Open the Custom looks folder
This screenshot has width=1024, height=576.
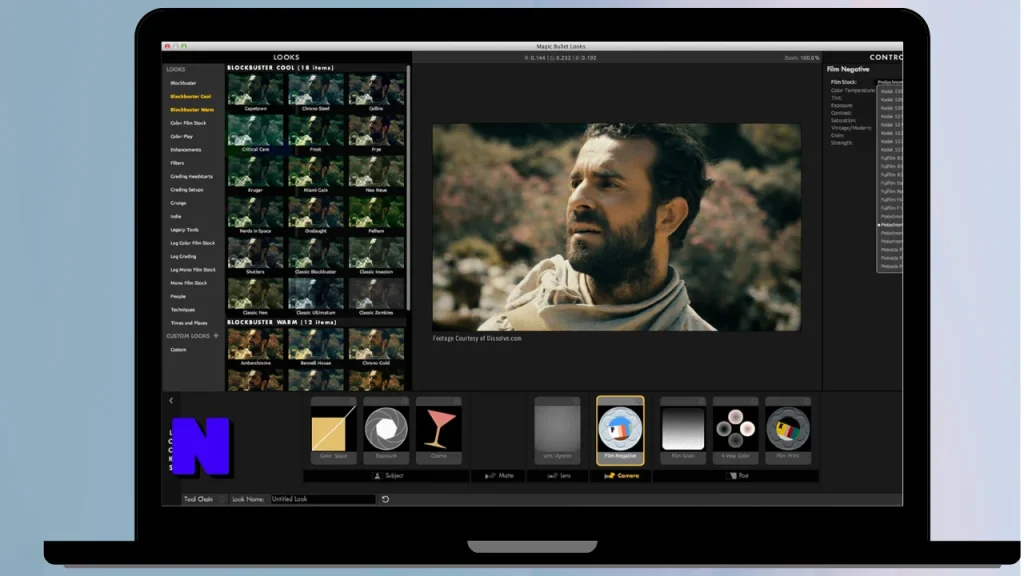[178, 349]
